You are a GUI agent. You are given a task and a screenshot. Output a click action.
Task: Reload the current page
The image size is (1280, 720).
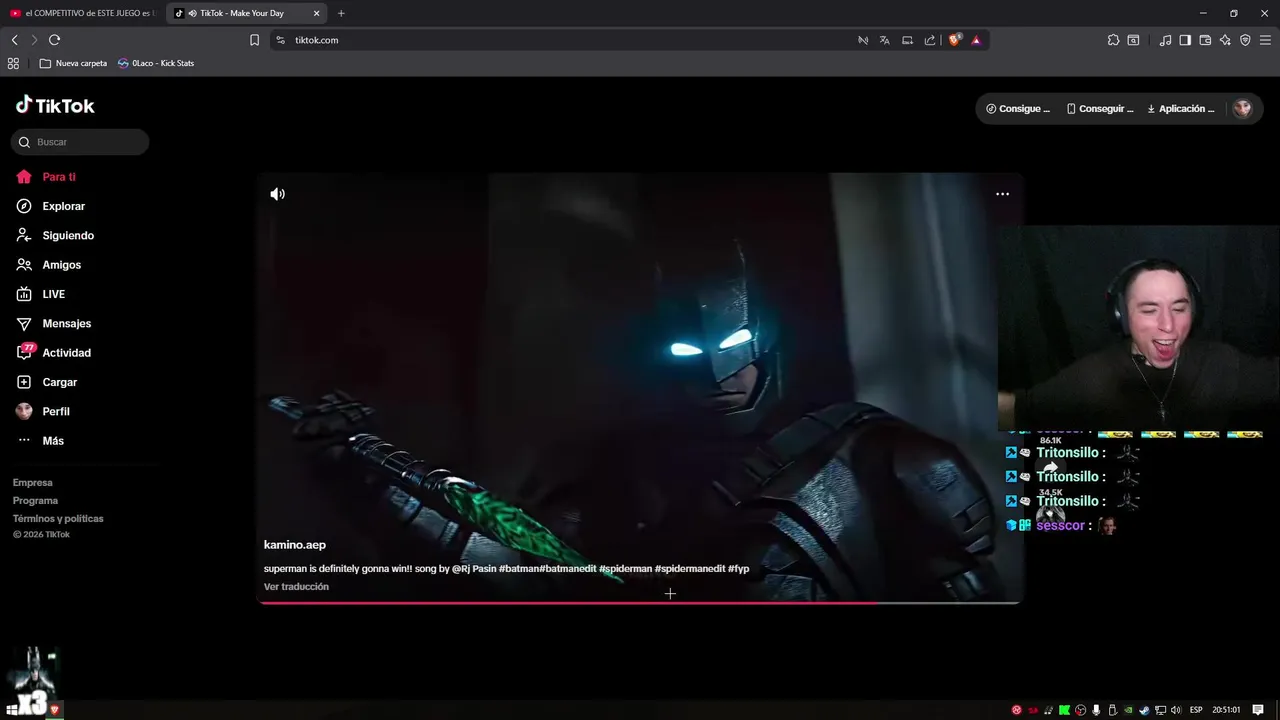pyautogui.click(x=54, y=40)
